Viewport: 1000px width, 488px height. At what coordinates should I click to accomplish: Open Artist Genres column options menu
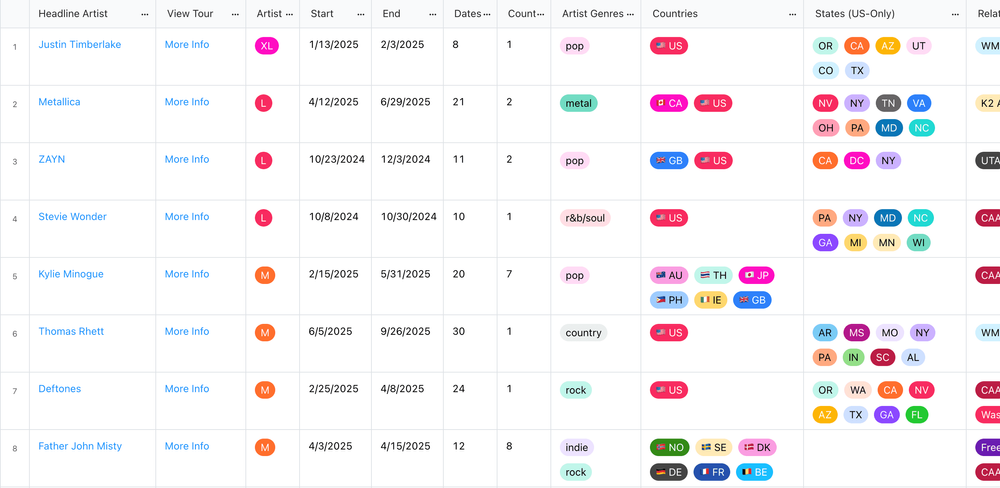point(631,14)
